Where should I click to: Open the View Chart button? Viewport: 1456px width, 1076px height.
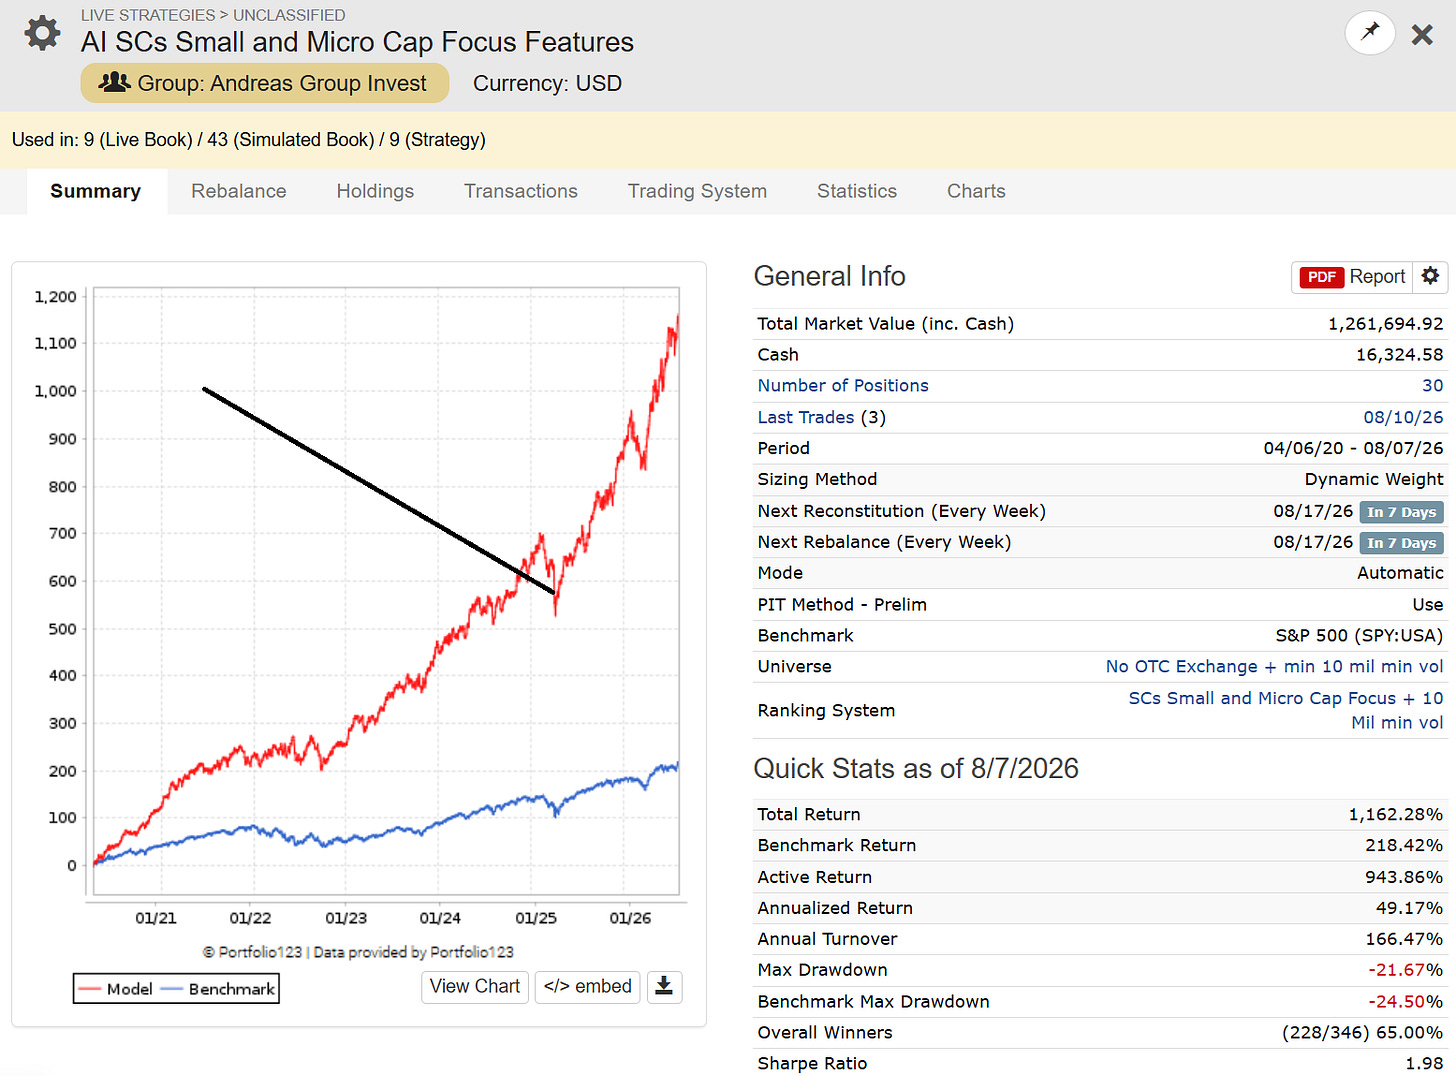click(x=475, y=987)
